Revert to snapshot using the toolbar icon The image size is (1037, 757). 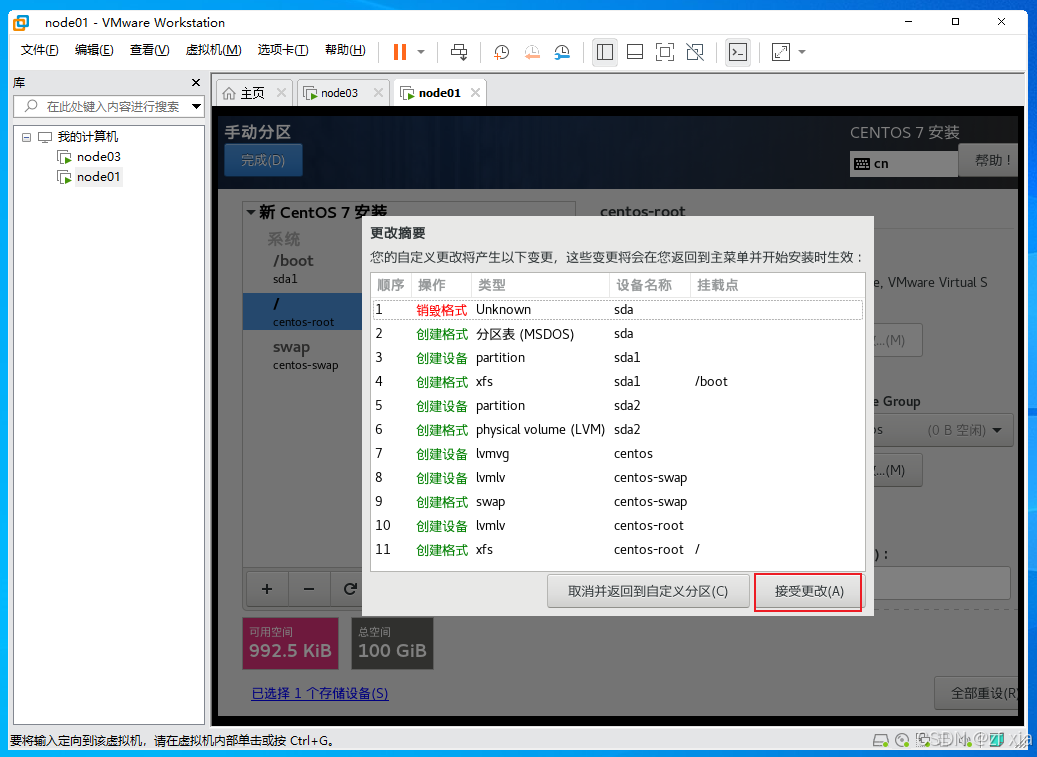[x=532, y=52]
